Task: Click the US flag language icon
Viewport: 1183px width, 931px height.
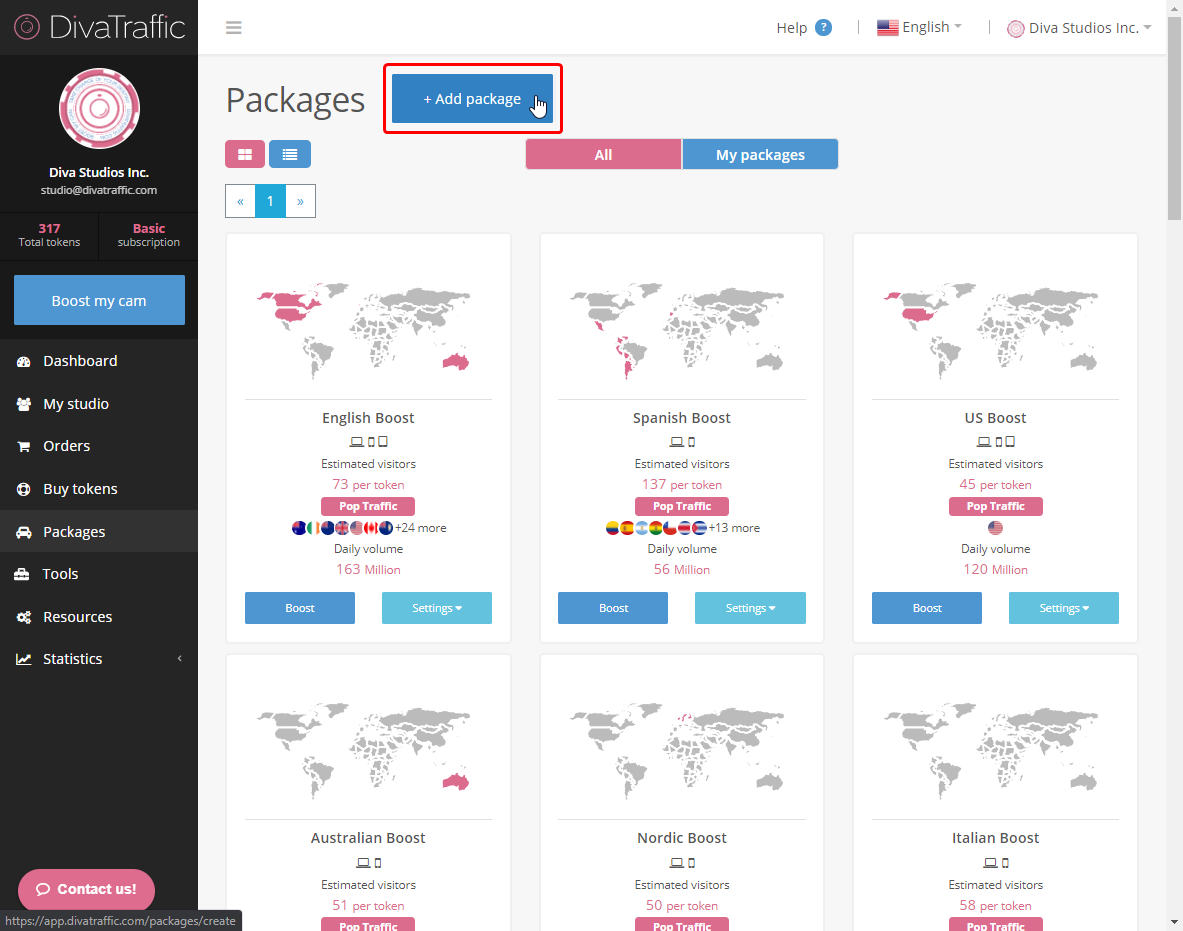Action: click(x=887, y=28)
